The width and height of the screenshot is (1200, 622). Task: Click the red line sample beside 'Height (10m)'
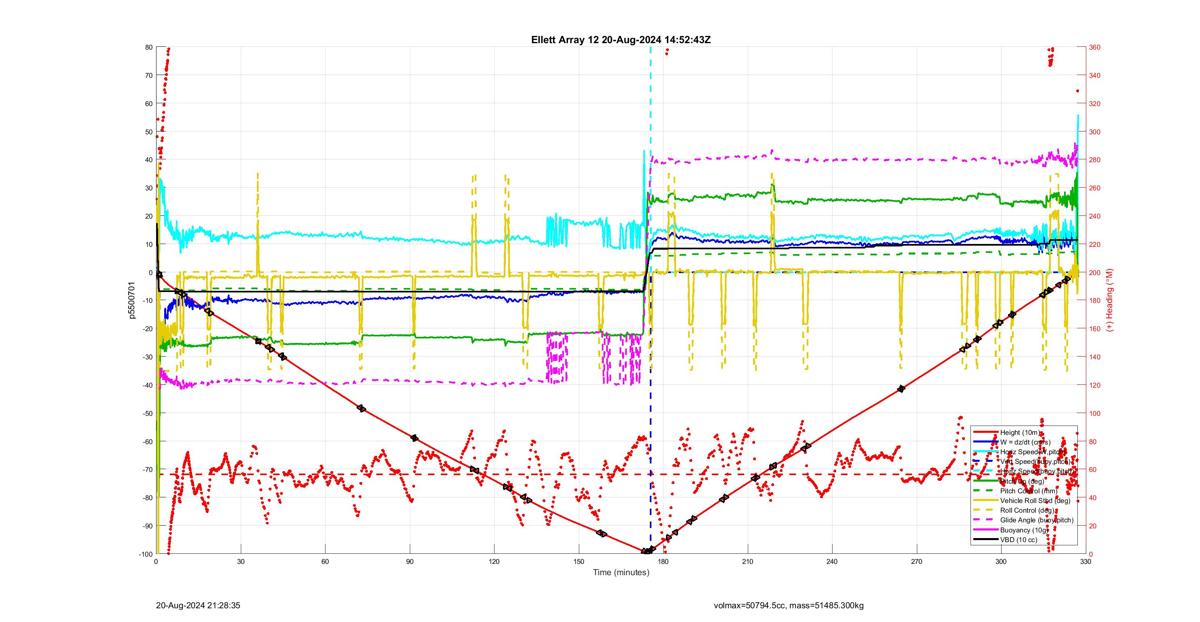985,432
